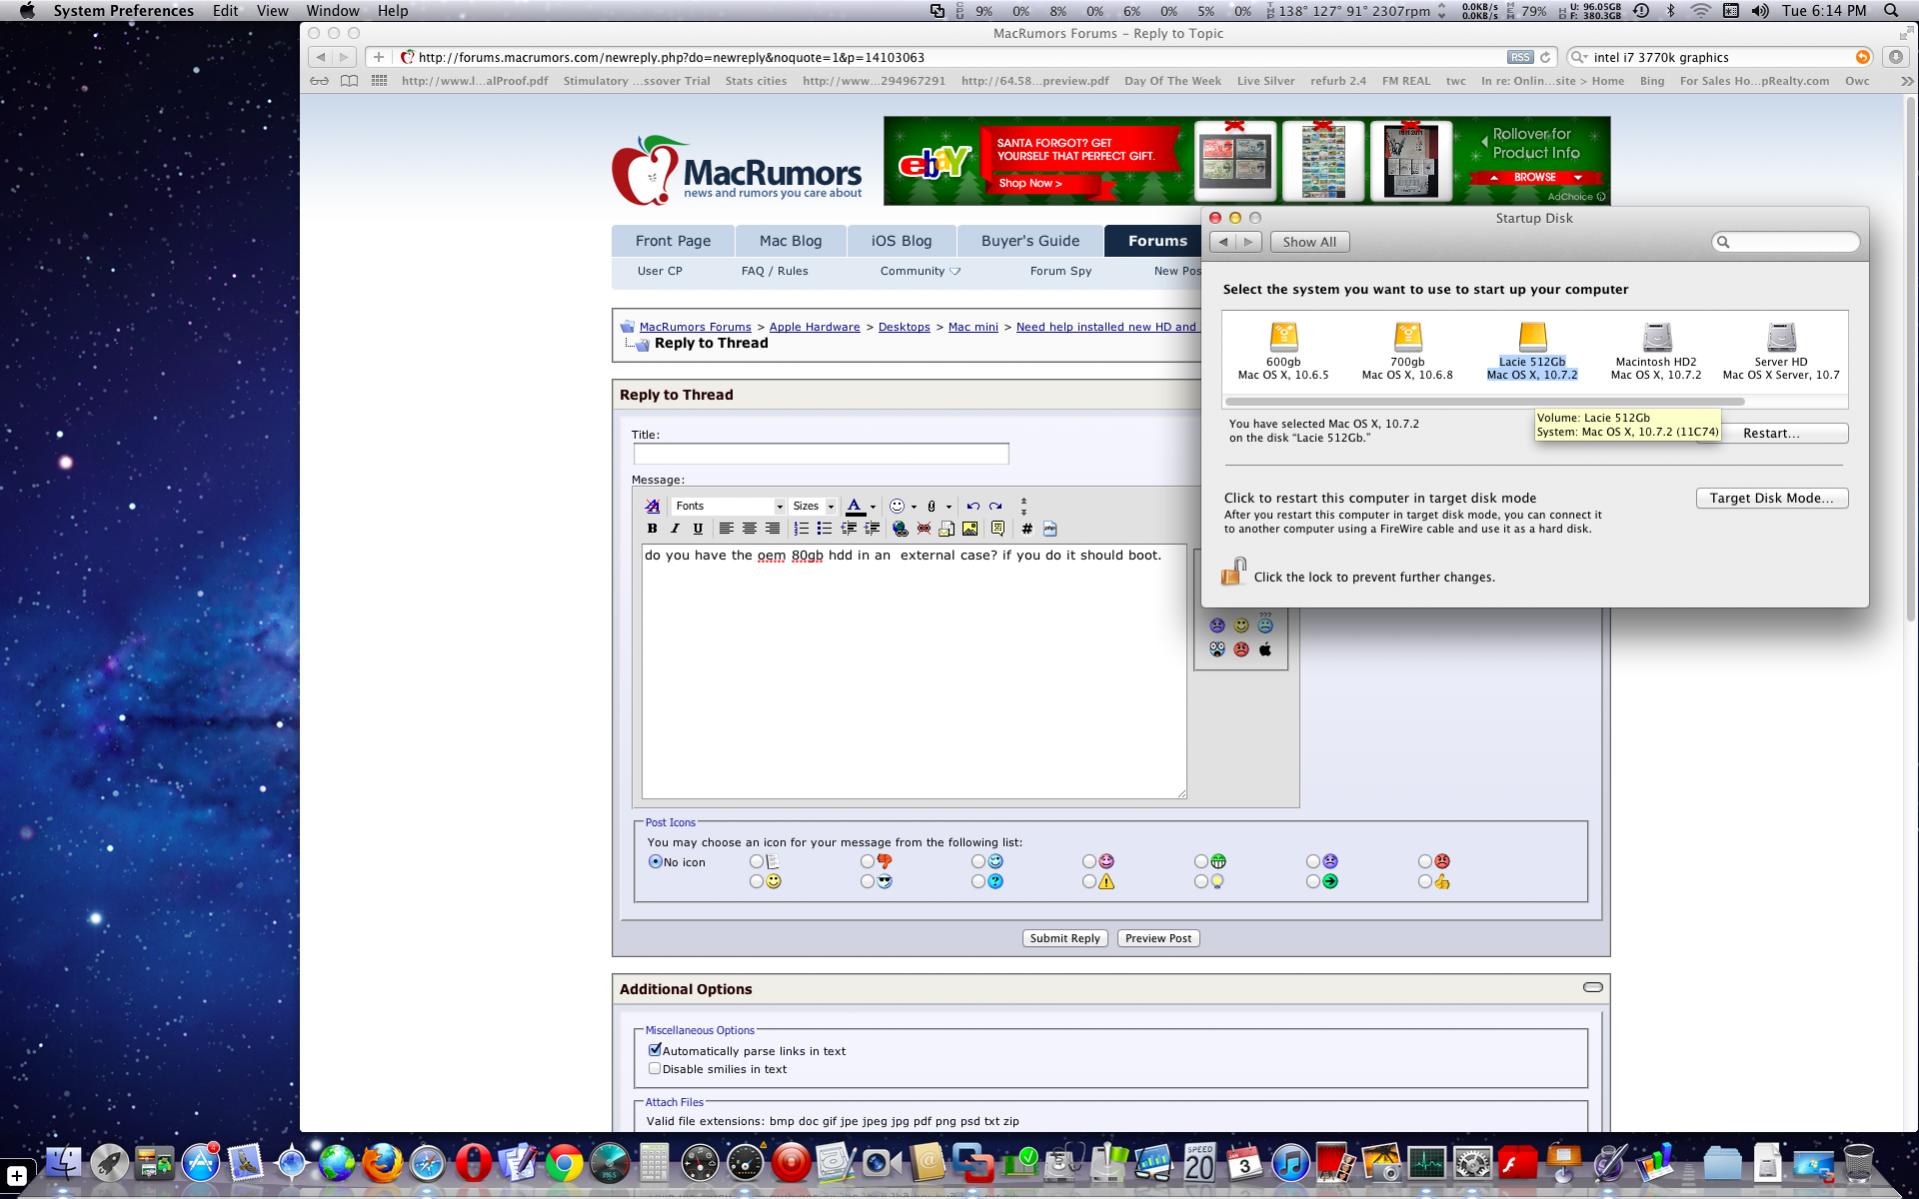Open the Fonts dropdown in editor
Screen dimensions: 1919x1199
coord(728,506)
